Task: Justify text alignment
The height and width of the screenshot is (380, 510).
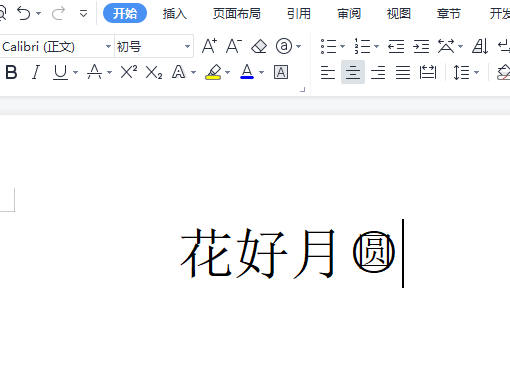Action: 403,72
